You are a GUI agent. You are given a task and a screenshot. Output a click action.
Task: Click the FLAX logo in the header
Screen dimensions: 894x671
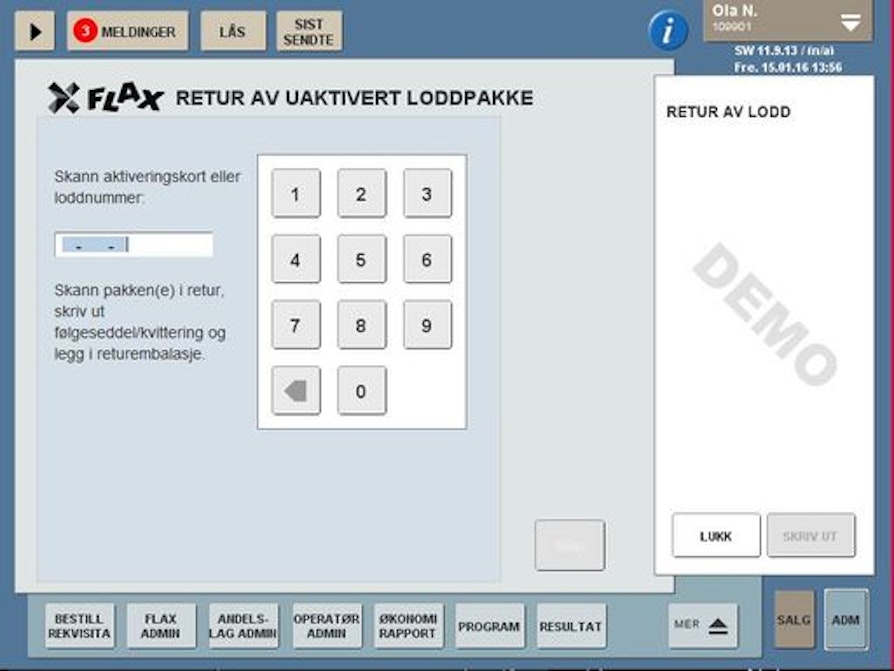105,98
